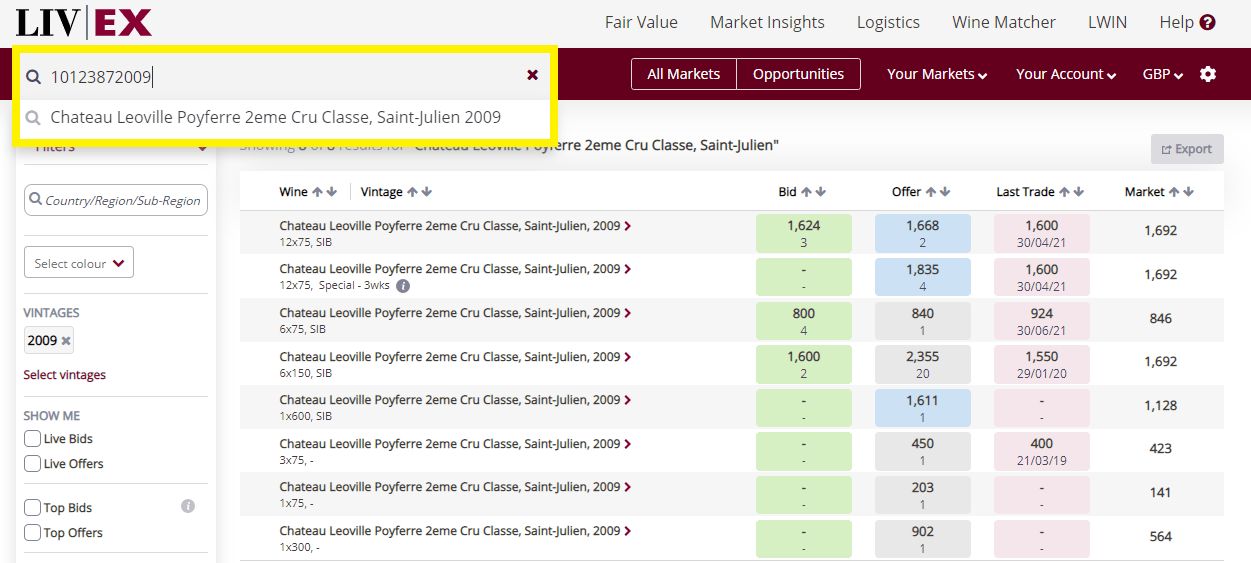Click info icon next to Top Bids

[x=187, y=507]
